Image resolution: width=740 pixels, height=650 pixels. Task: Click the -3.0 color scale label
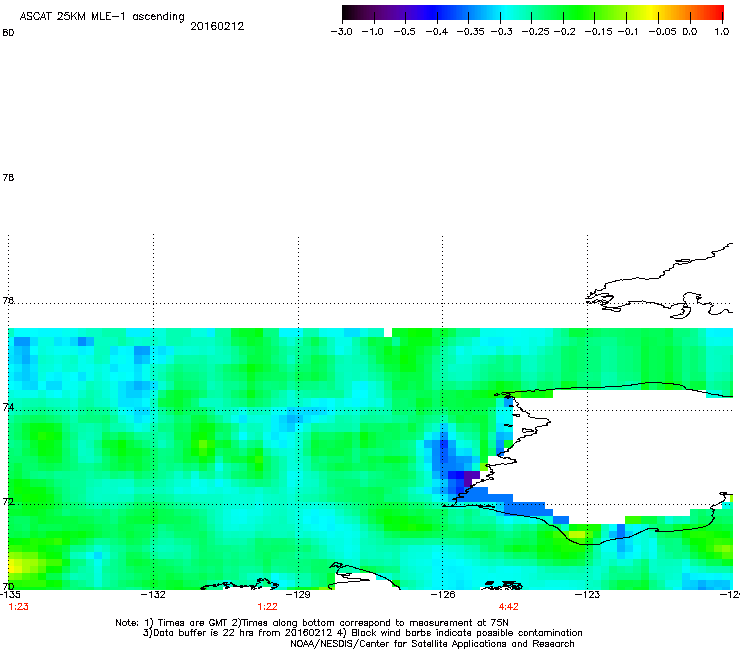tap(341, 32)
